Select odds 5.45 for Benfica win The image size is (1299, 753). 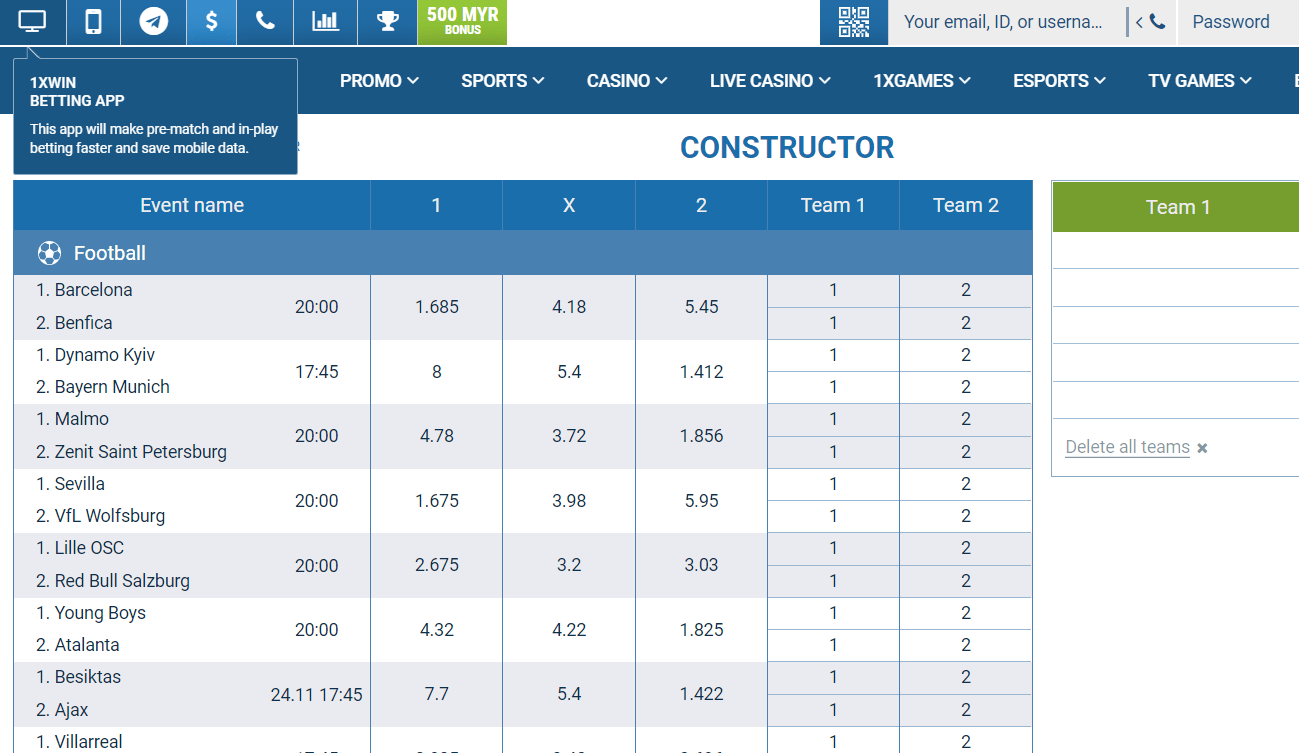[701, 307]
